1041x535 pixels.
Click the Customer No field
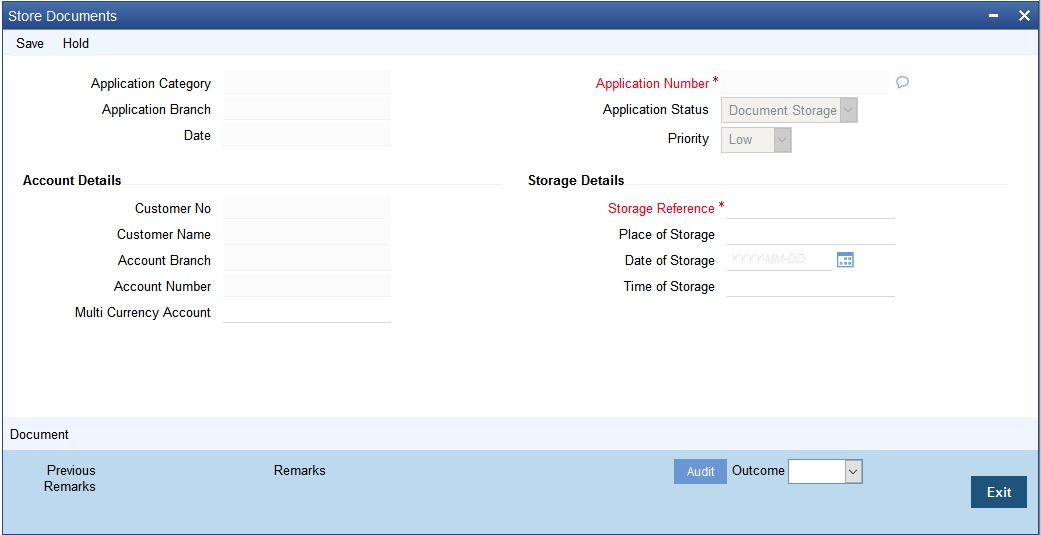307,208
